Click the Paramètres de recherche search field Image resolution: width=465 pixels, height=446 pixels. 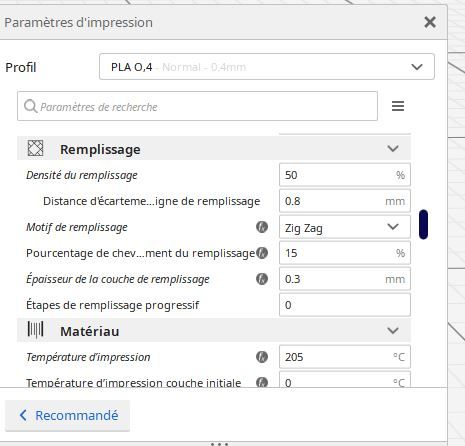coord(197,106)
